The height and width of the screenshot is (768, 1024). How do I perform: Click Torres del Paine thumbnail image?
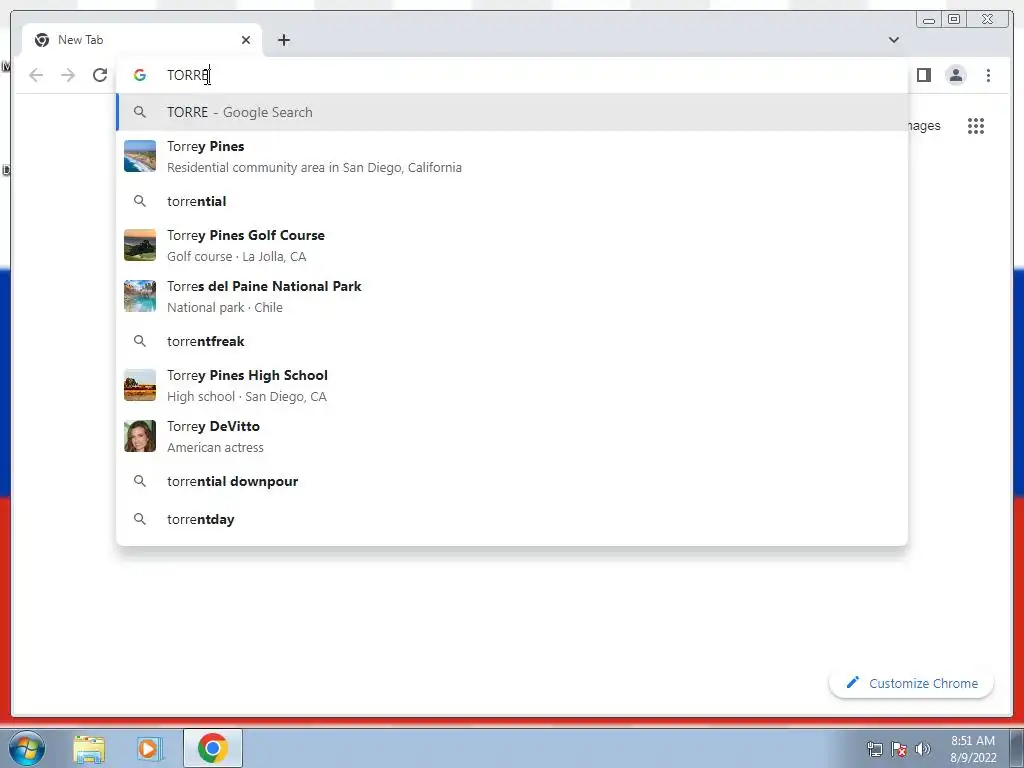[x=140, y=296]
